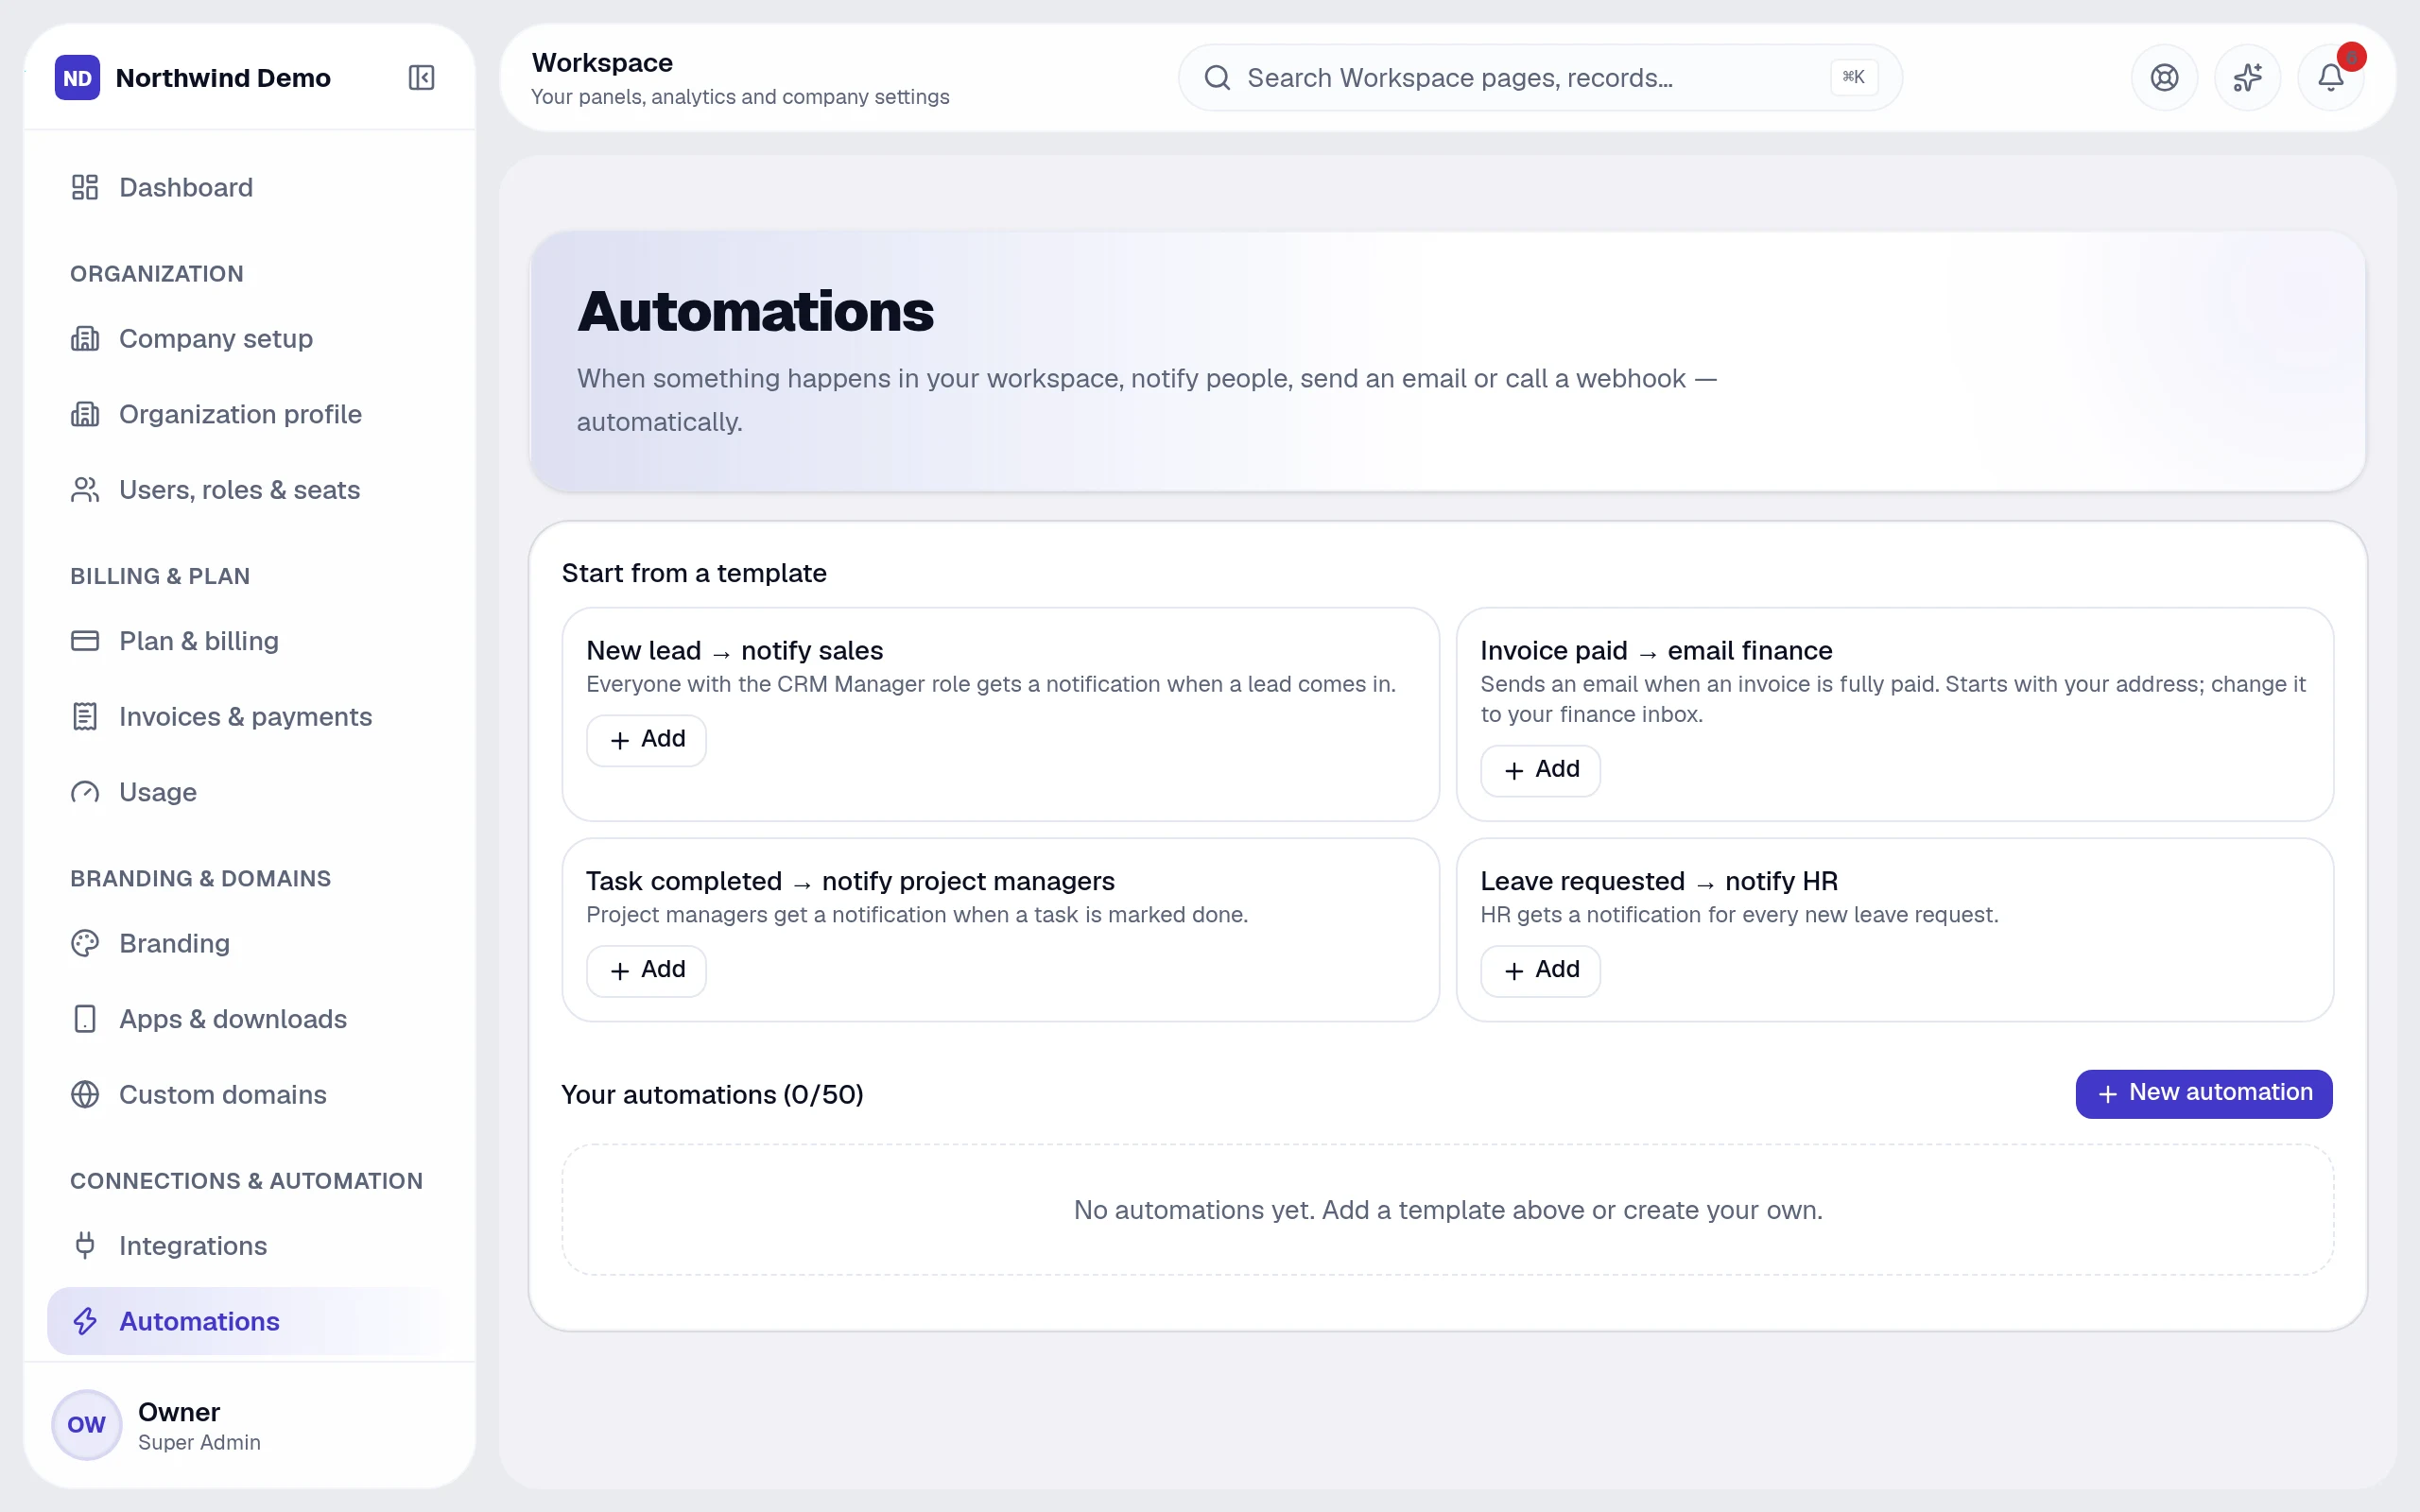This screenshot has height=1512, width=2420.
Task: Click the Users, roles & seats people icon
Action: [85, 489]
